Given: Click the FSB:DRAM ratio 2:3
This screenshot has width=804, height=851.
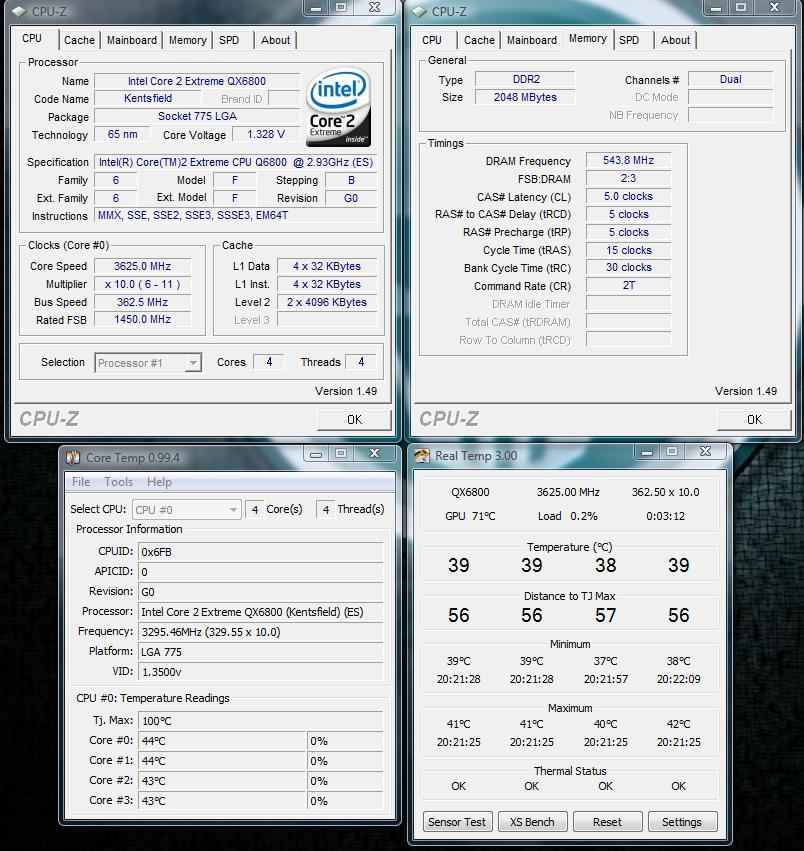Looking at the screenshot, I should (628, 179).
